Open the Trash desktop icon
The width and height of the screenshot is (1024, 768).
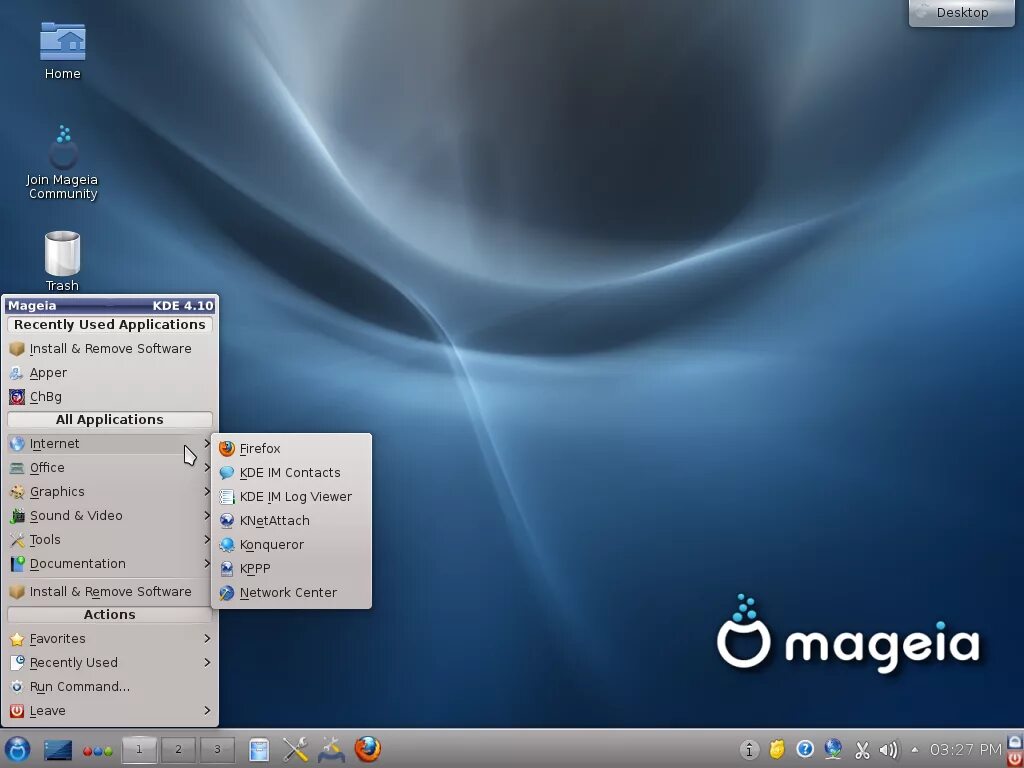click(62, 261)
